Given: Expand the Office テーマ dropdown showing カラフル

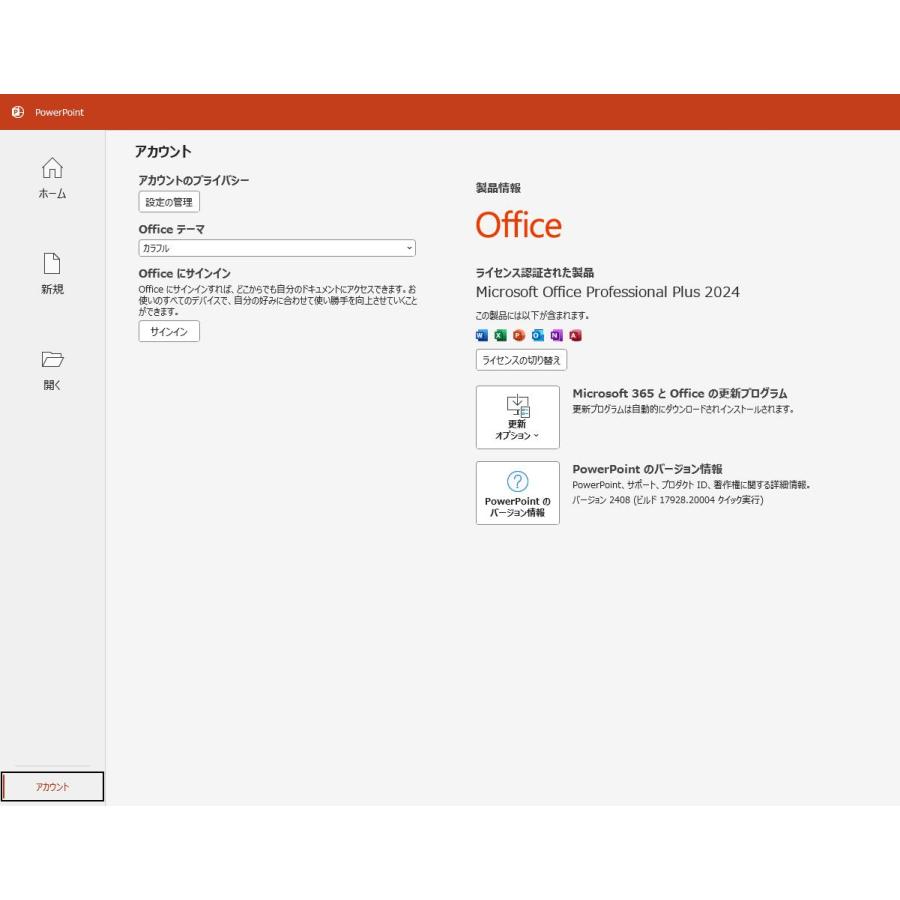Looking at the screenshot, I should [277, 248].
